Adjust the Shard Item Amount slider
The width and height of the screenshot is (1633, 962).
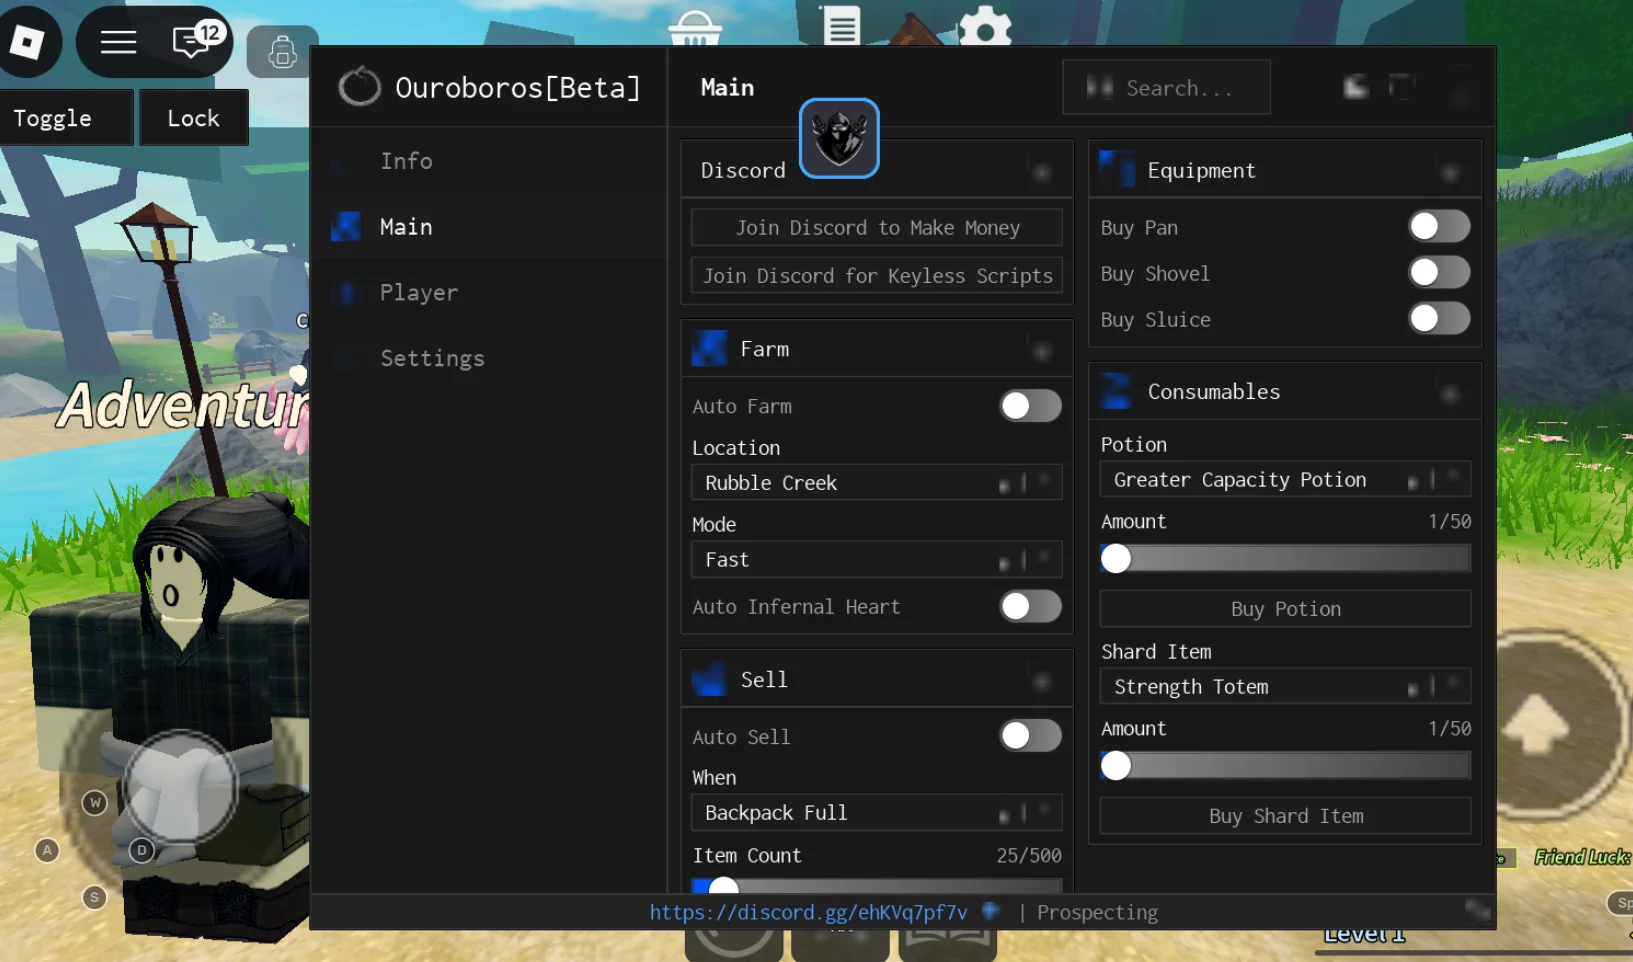tap(1285, 765)
